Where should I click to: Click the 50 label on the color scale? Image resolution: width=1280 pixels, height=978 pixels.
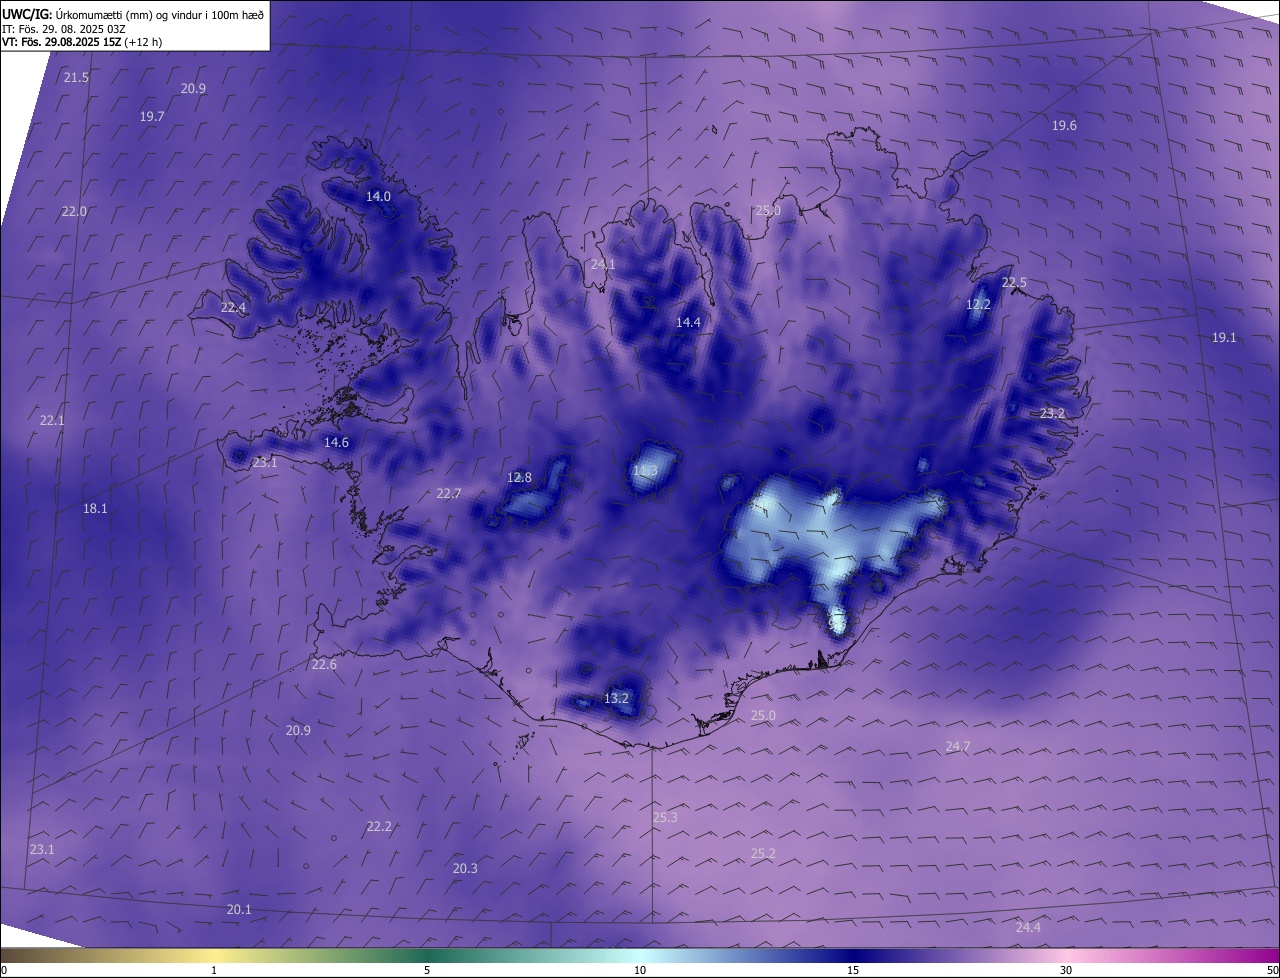[1272, 970]
